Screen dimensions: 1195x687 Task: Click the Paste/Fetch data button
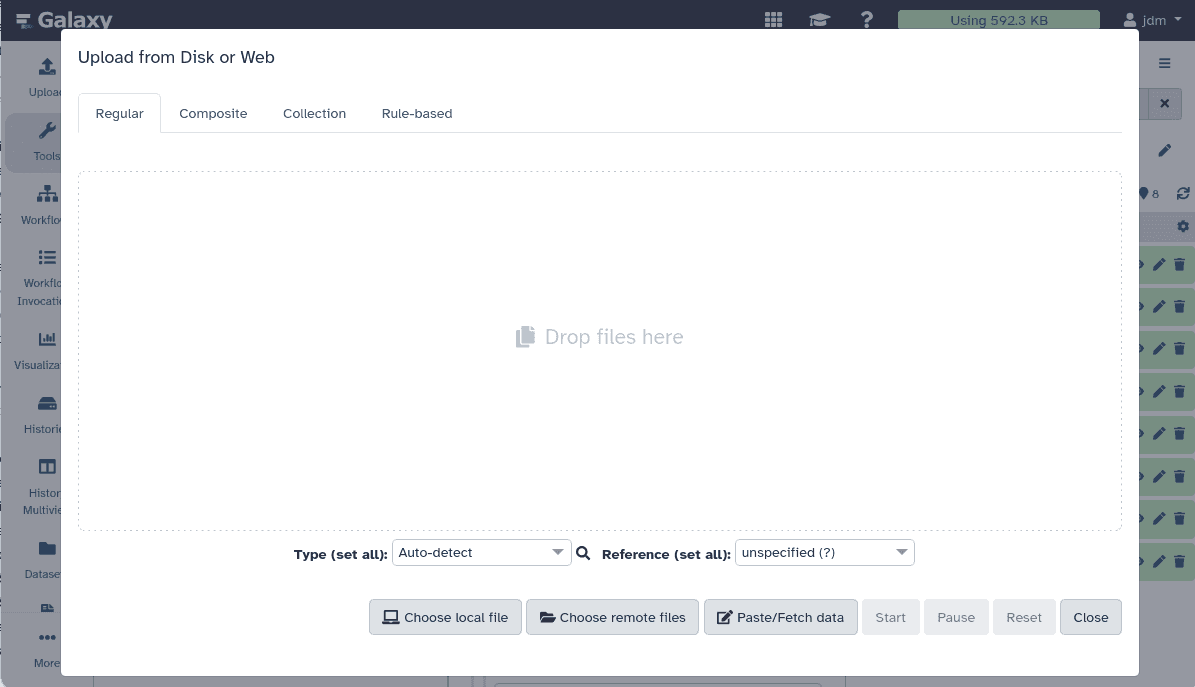coord(780,617)
